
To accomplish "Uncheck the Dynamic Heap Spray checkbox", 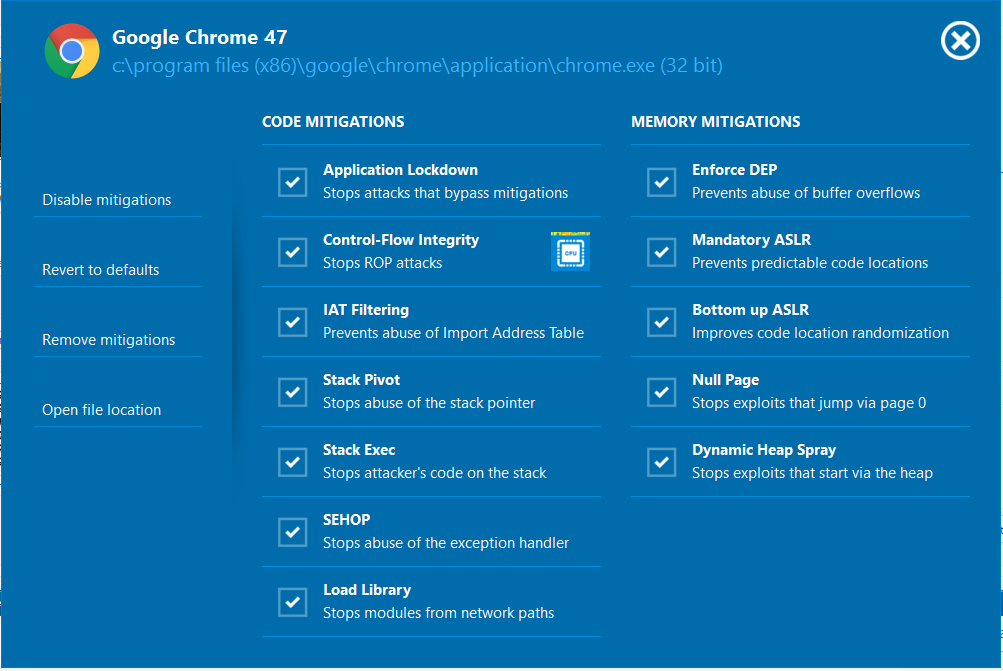I will [661, 462].
